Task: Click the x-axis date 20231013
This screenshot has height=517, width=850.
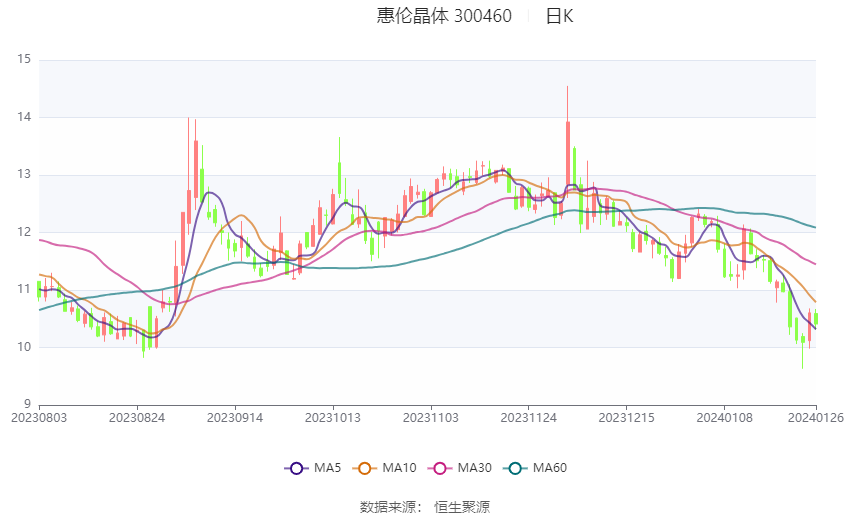Action: point(333,418)
